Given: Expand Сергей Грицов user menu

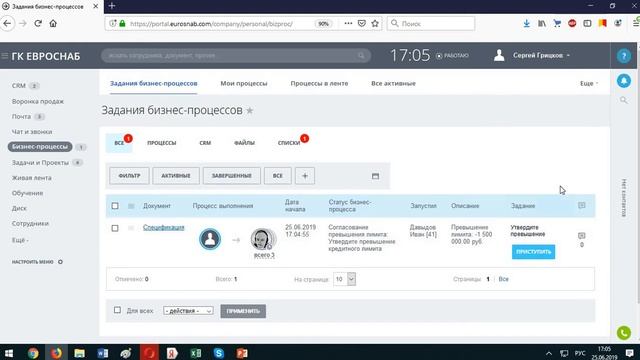Looking at the screenshot, I should coord(541,56).
